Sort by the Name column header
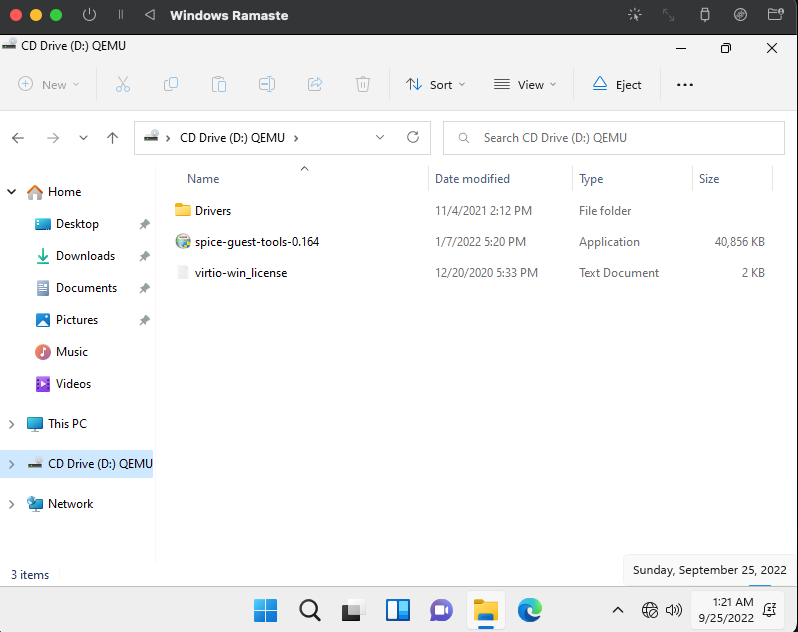The width and height of the screenshot is (798, 632). pos(203,179)
